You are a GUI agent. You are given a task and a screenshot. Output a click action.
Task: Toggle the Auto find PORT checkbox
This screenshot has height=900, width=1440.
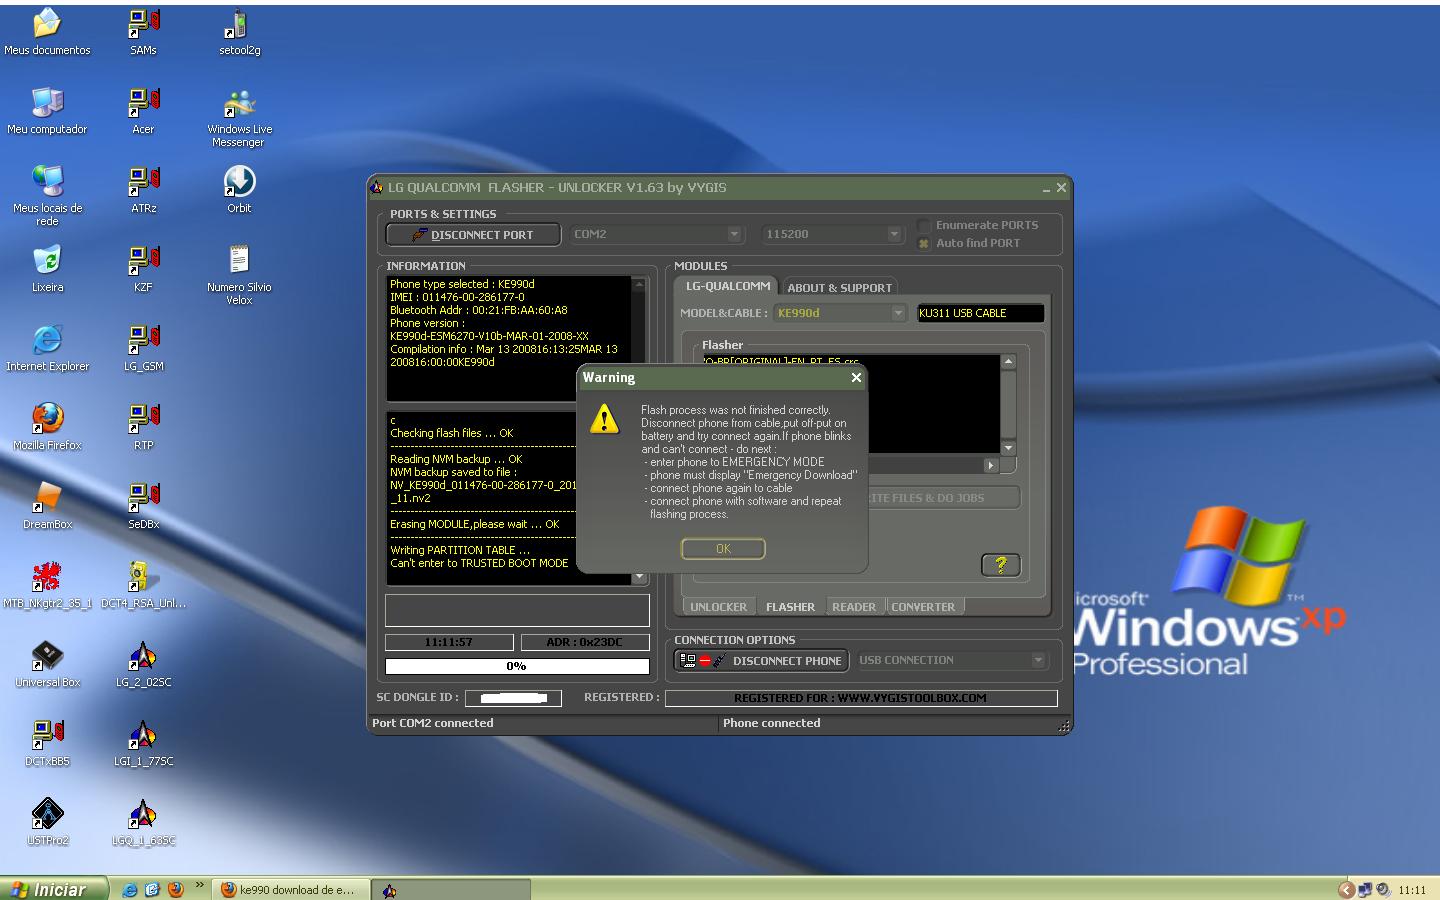[924, 243]
